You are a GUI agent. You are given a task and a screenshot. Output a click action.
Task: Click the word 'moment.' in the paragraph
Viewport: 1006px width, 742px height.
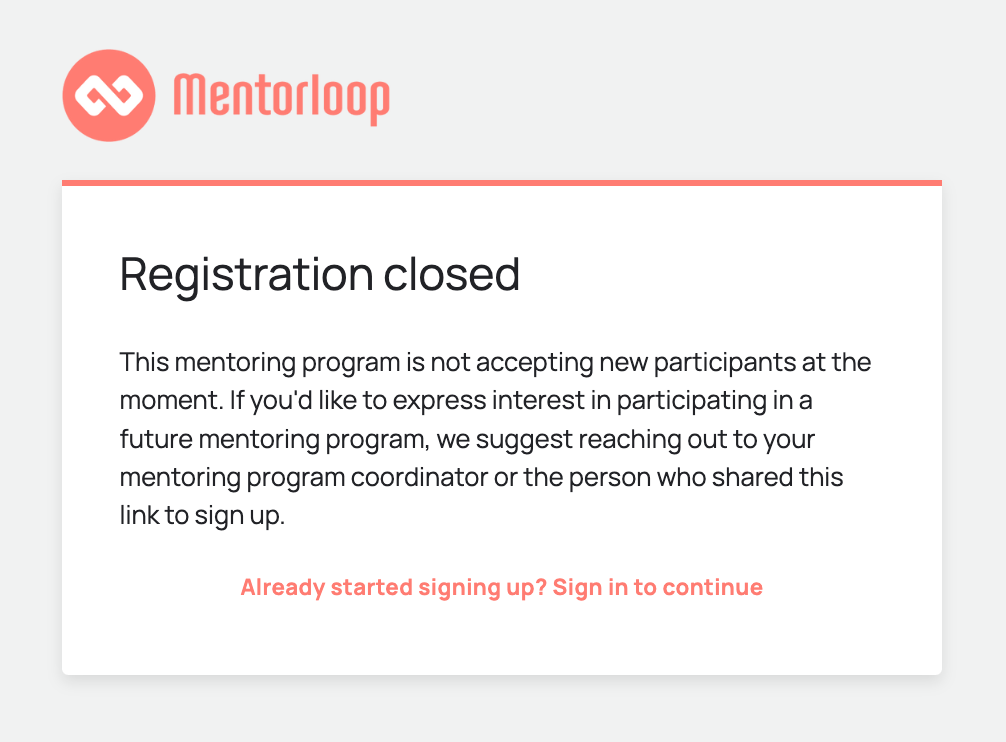[163, 401]
